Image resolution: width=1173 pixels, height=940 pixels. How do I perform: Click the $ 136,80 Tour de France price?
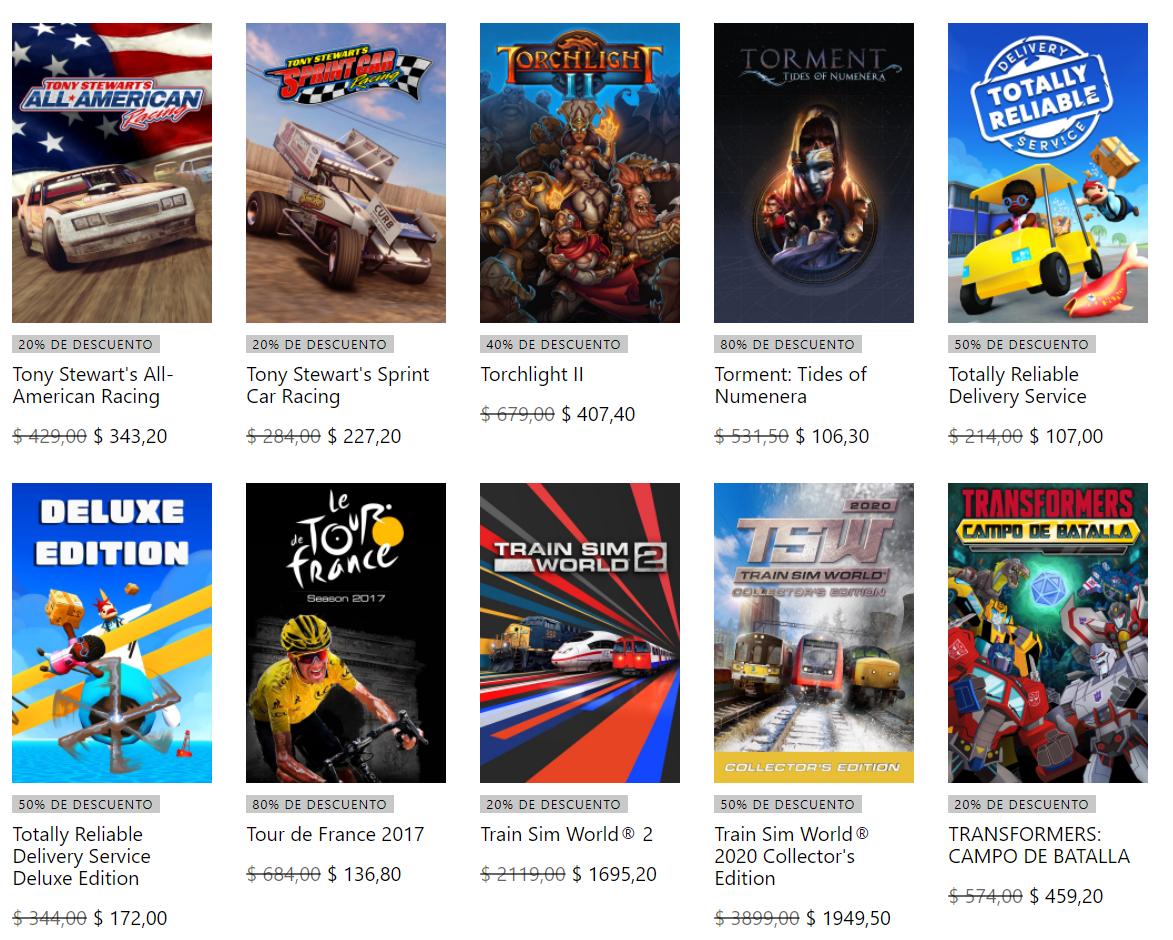coord(364,874)
